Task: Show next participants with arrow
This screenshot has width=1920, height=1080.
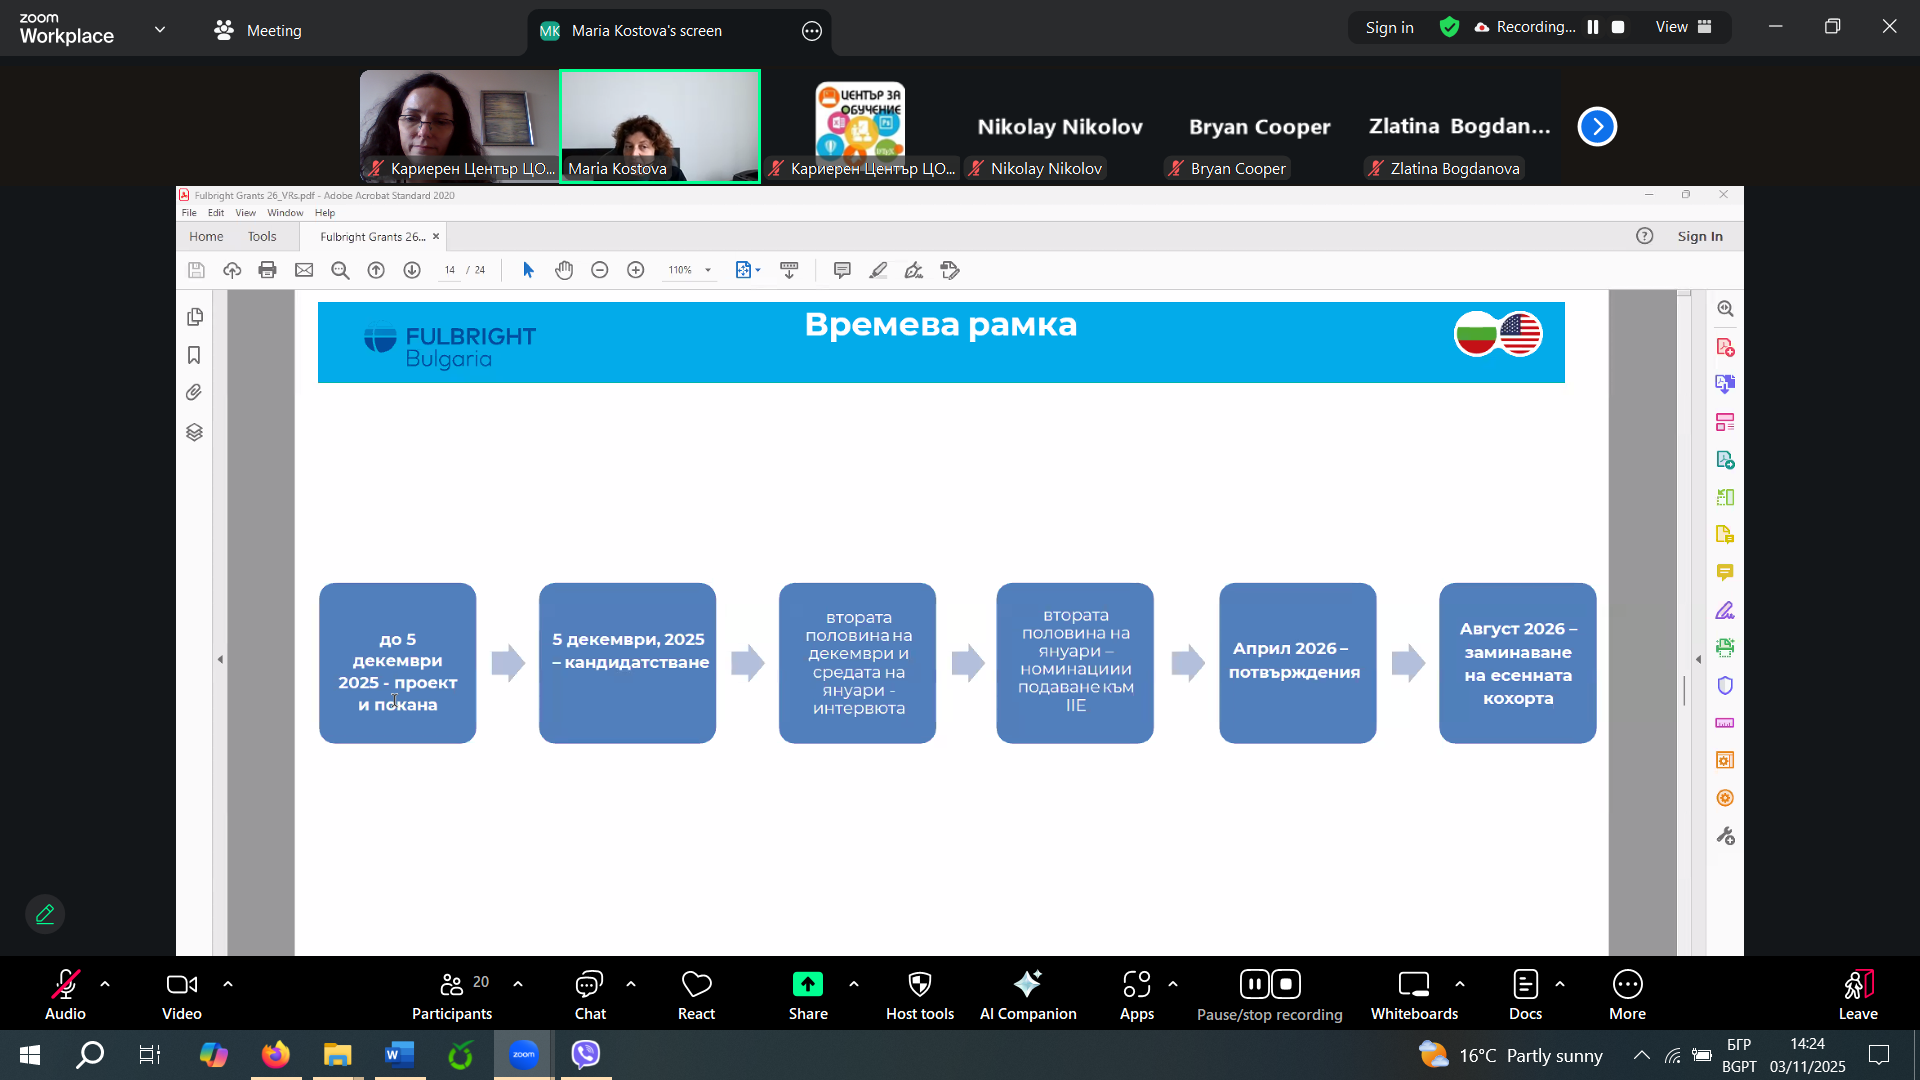Action: (1597, 127)
